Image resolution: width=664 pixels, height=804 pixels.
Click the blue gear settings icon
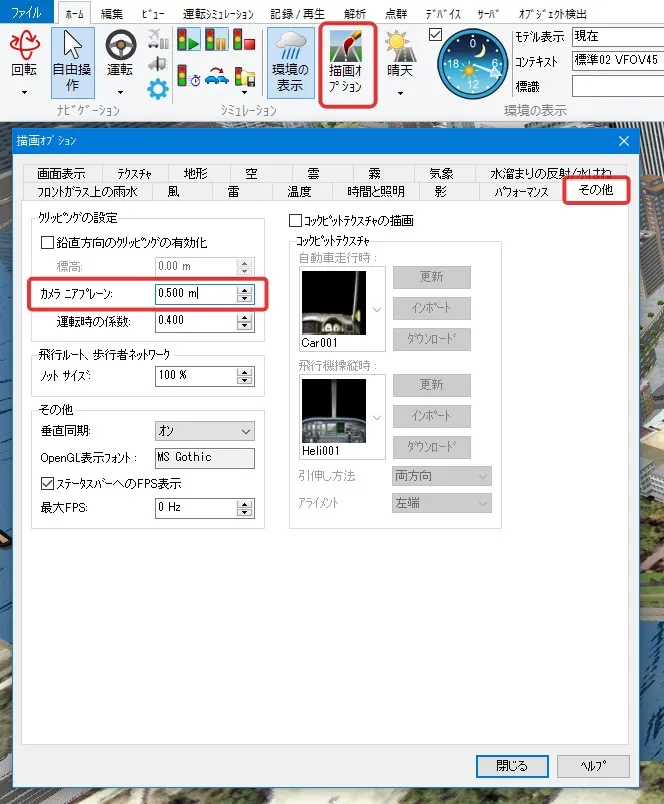[158, 89]
